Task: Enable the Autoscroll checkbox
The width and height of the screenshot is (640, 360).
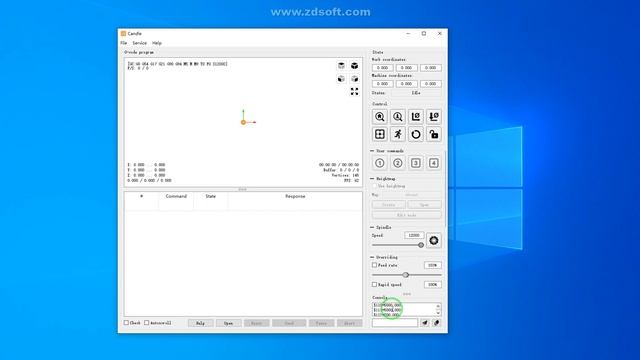Action: [147, 322]
